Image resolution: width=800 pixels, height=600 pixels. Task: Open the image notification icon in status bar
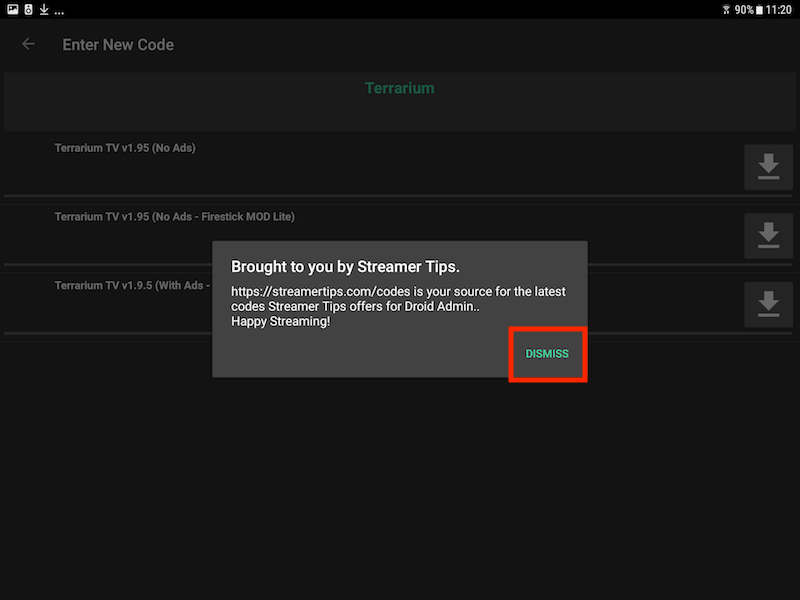(x=13, y=9)
